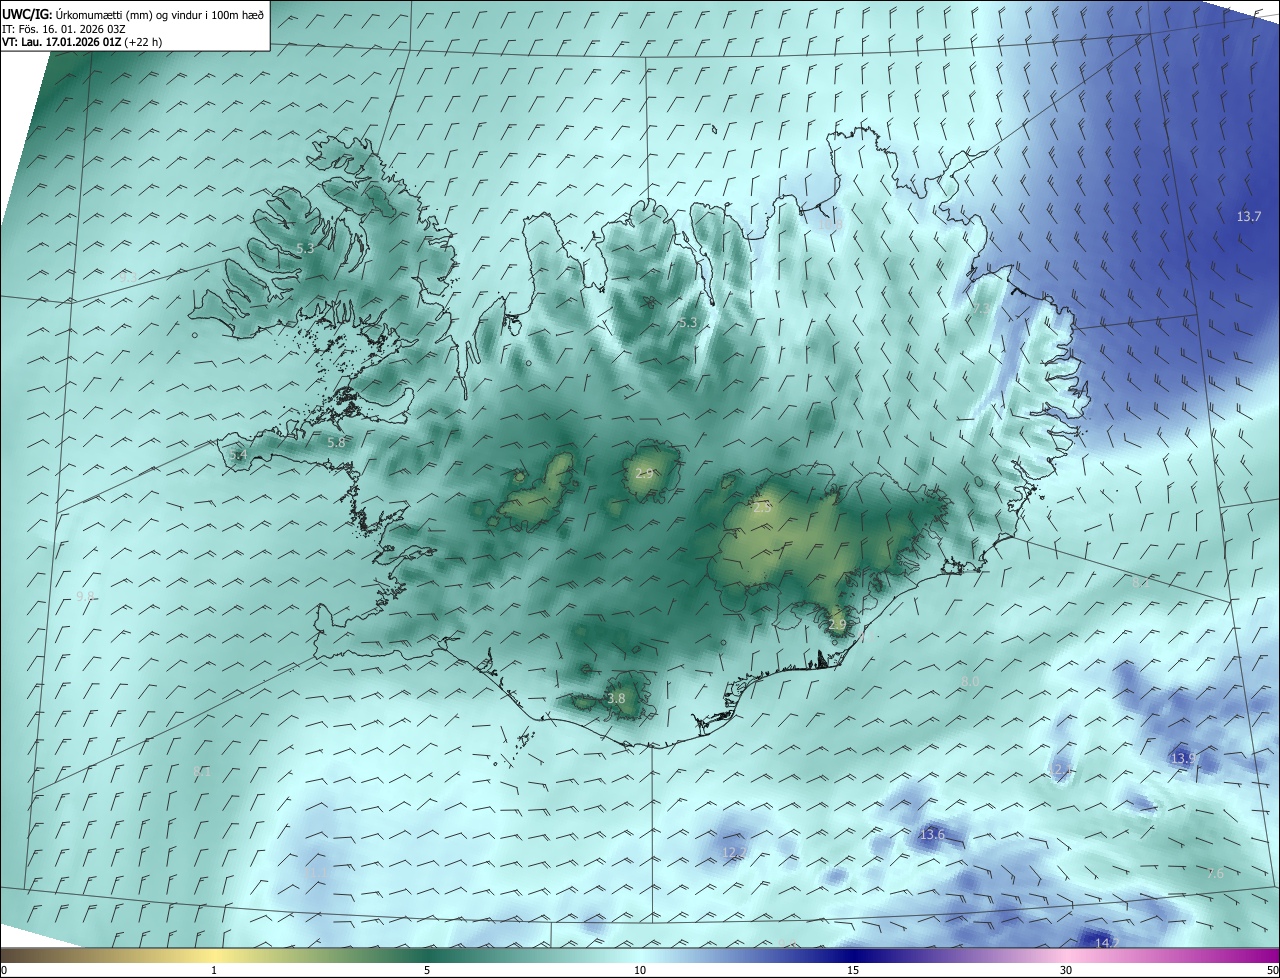Click the color scale tick label 5
Image resolution: width=1280 pixels, height=978 pixels.
(x=427, y=970)
